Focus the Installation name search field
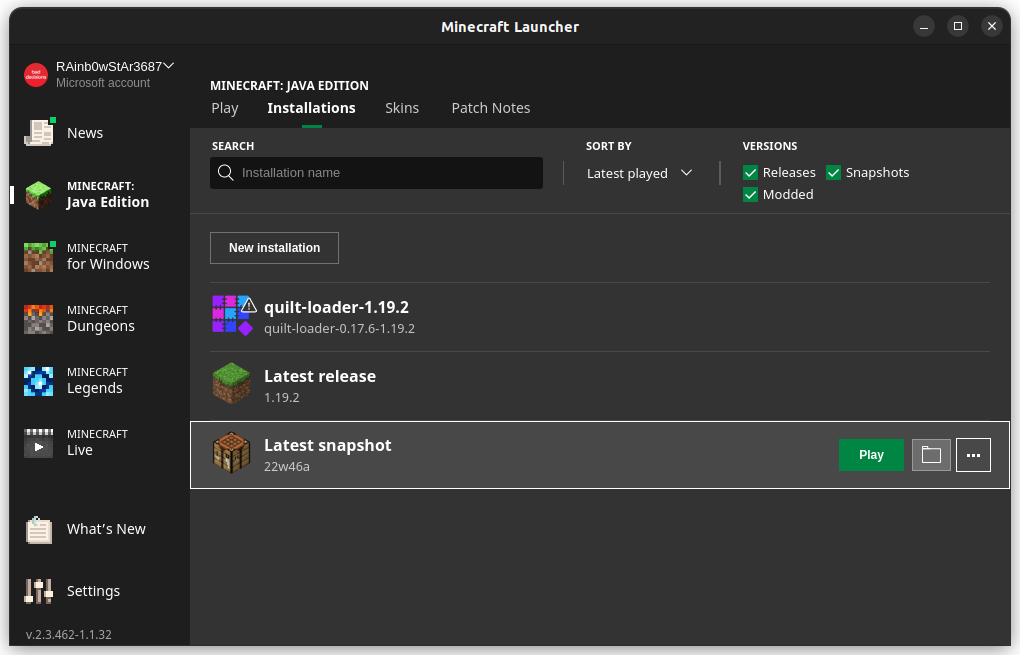The height and width of the screenshot is (655, 1020). click(385, 173)
